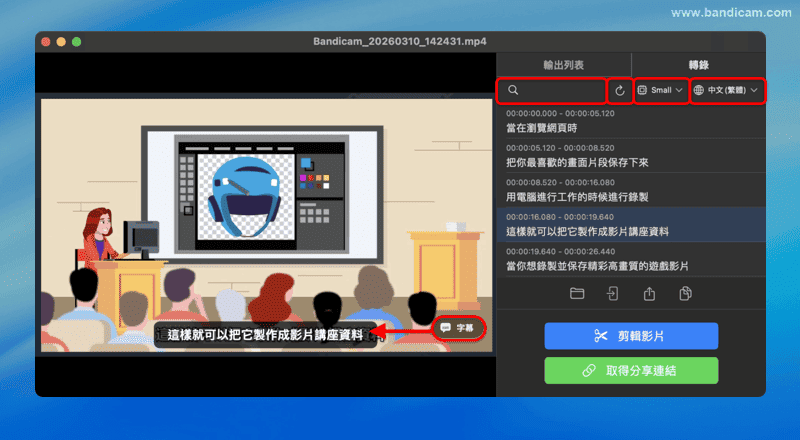Viewport: 800px width, 440px height.
Task: Open the Small model size dropdown
Action: [660, 91]
